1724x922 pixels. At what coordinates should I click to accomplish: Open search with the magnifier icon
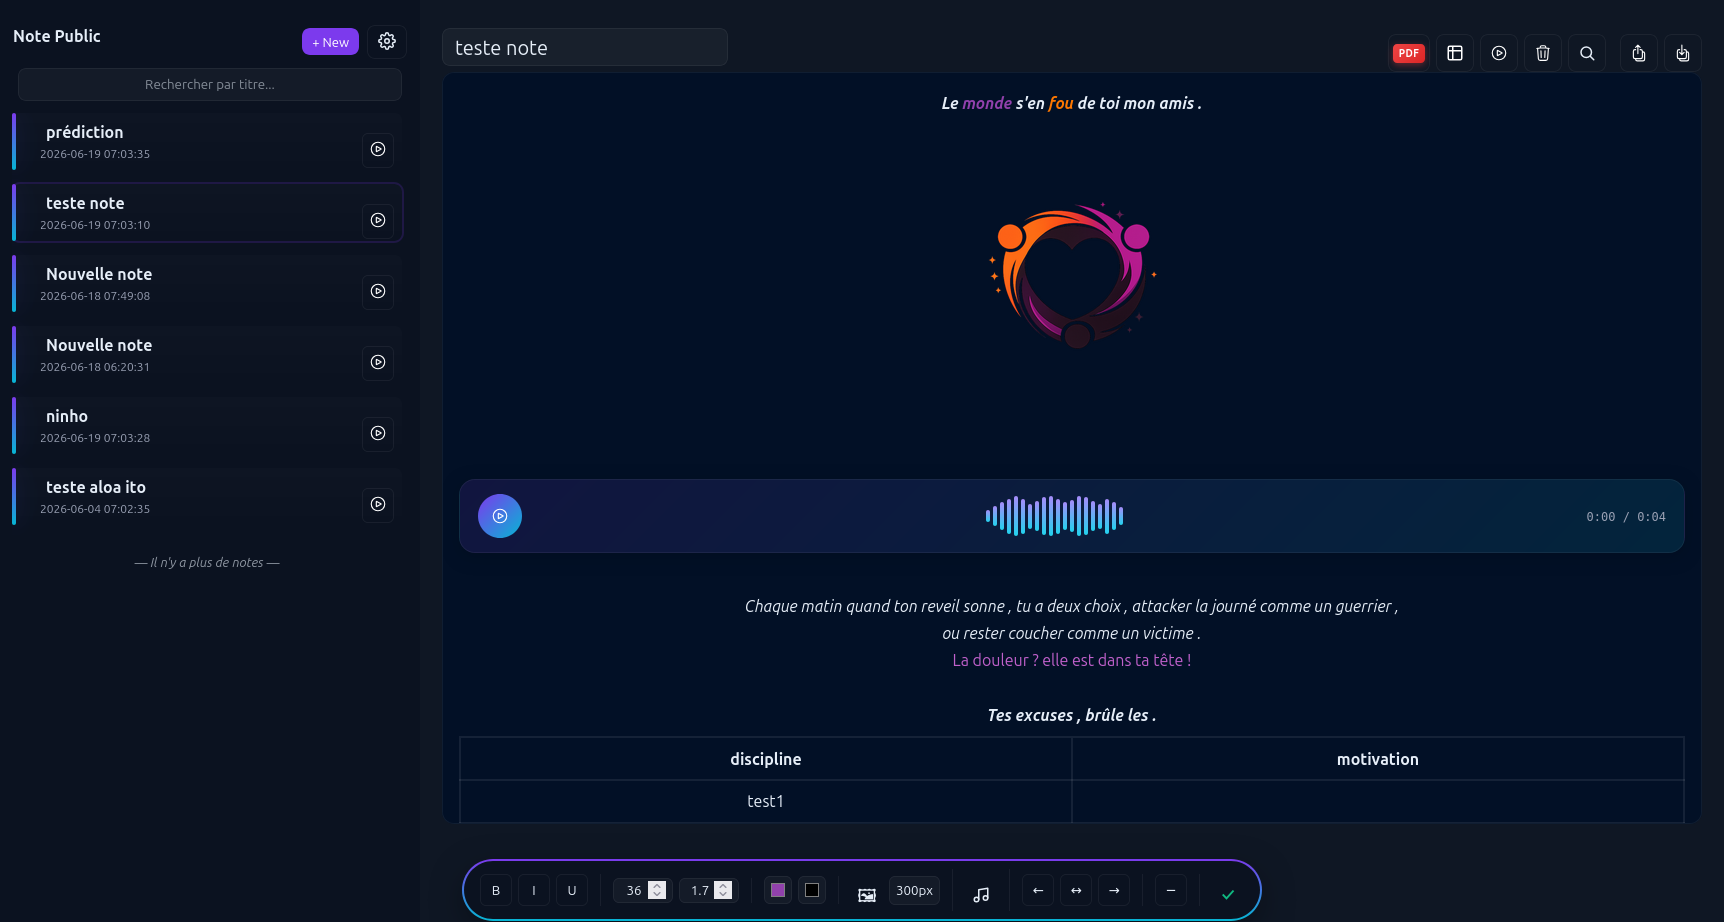coord(1587,53)
